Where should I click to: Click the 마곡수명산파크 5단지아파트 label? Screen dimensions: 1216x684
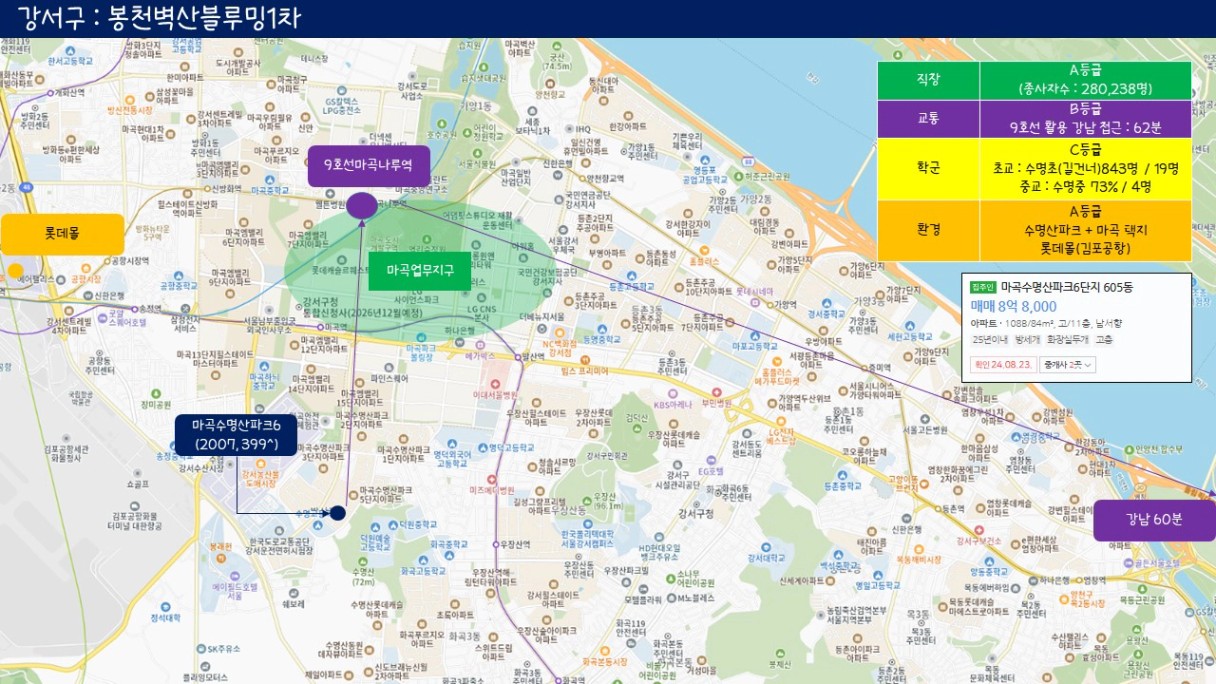[385, 494]
